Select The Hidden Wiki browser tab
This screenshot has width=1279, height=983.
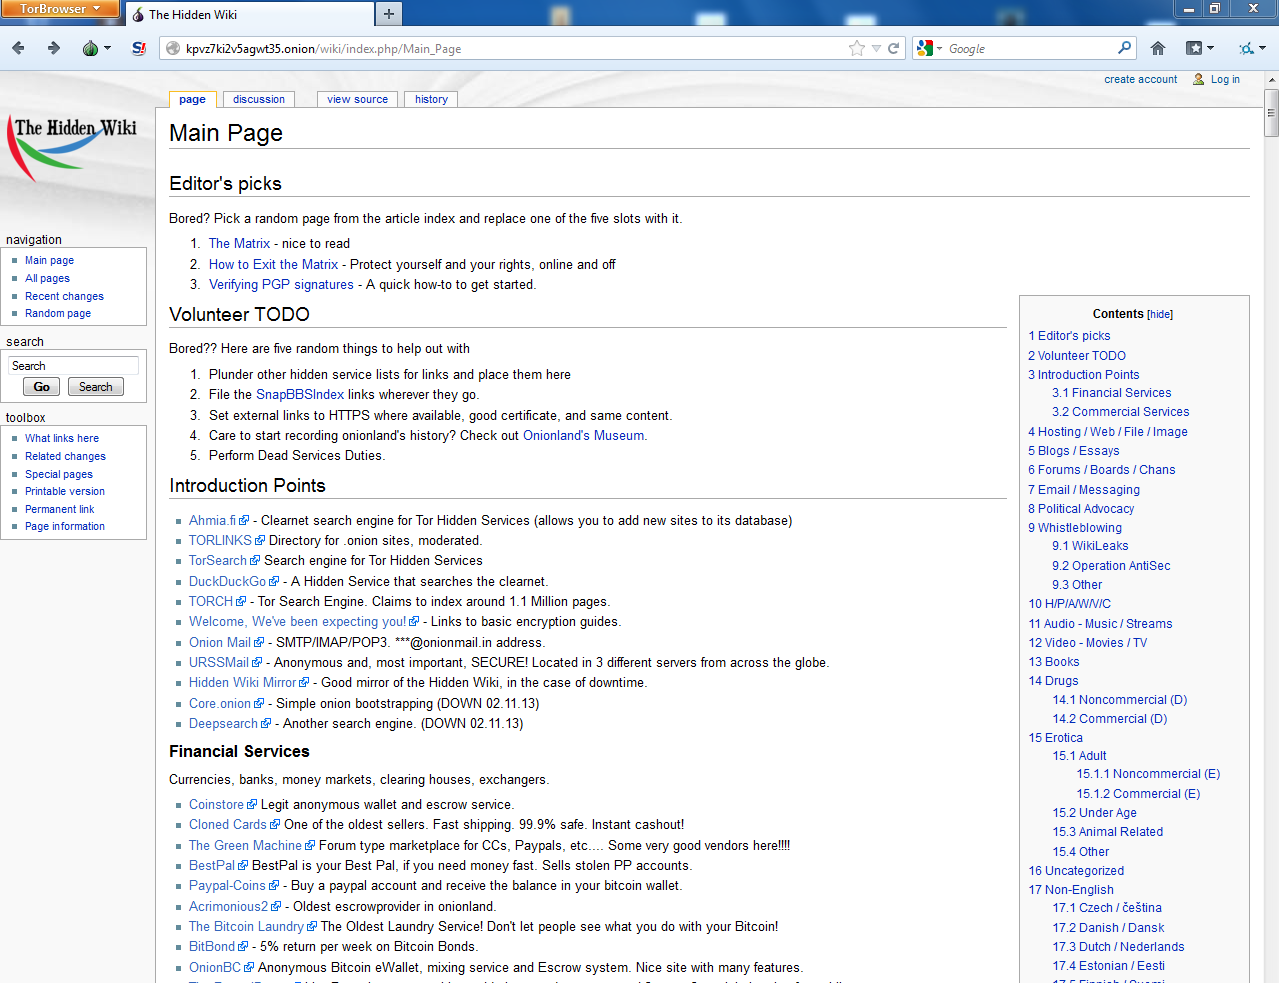pos(250,14)
